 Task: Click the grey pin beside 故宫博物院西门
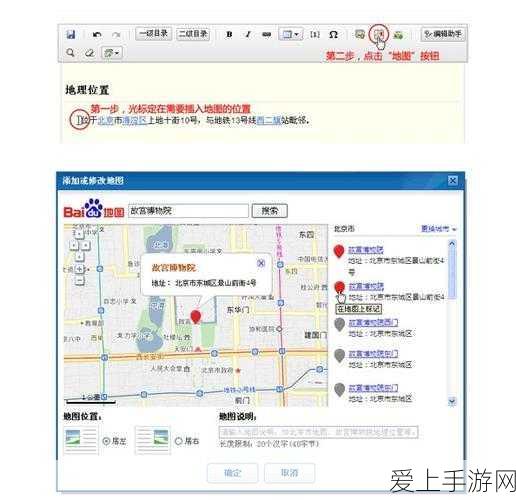(x=339, y=325)
